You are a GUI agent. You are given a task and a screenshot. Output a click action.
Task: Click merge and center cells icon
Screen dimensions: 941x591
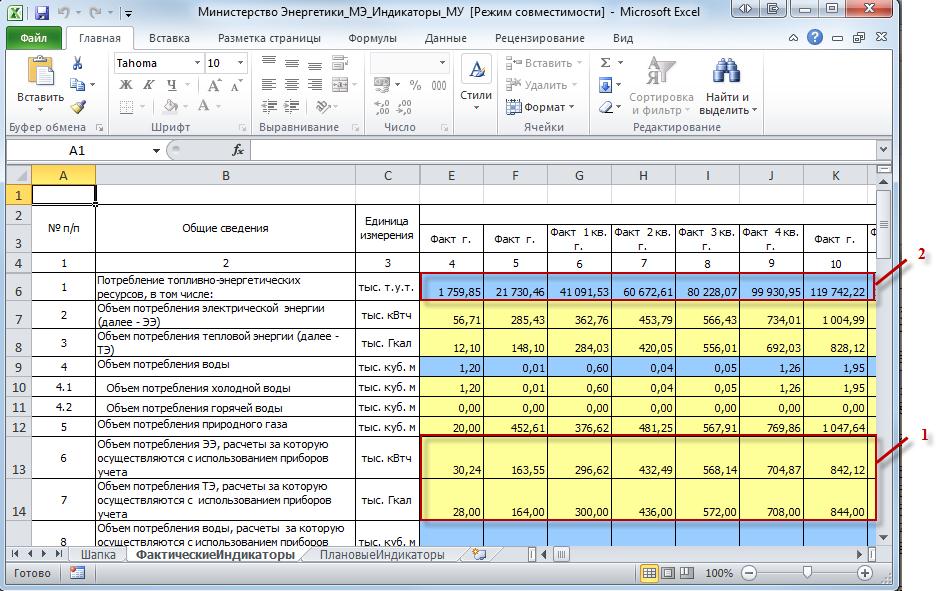pos(340,85)
